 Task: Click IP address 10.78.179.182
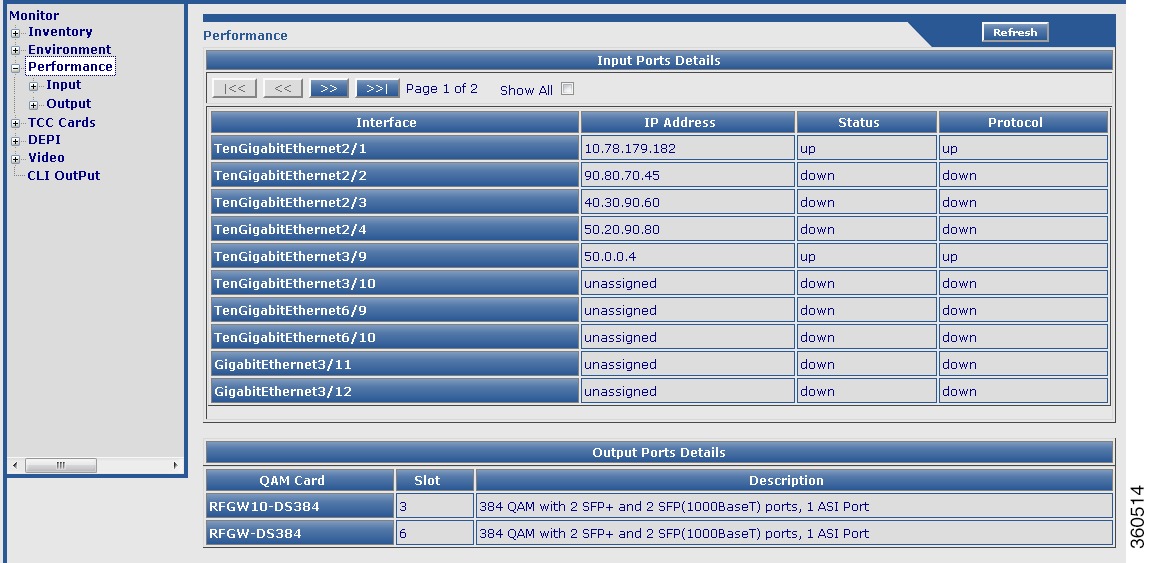click(630, 149)
